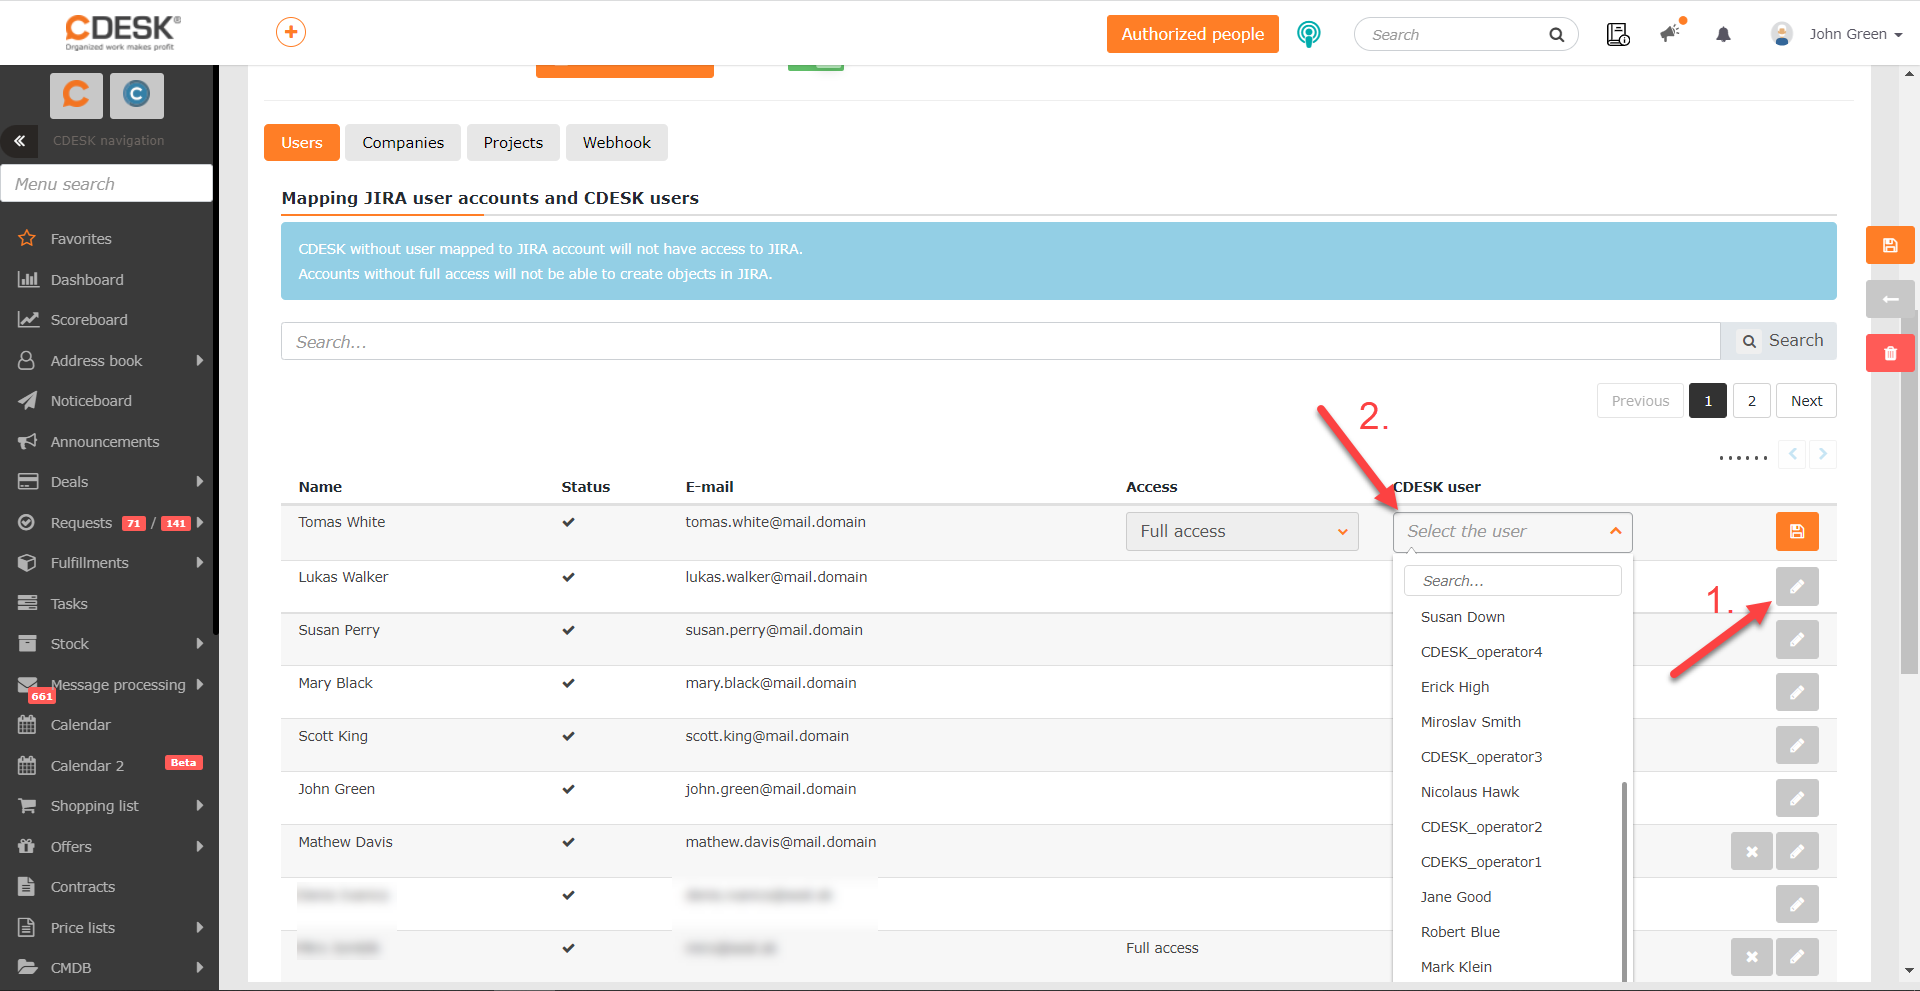
Task: Go to page 2
Action: tap(1752, 401)
